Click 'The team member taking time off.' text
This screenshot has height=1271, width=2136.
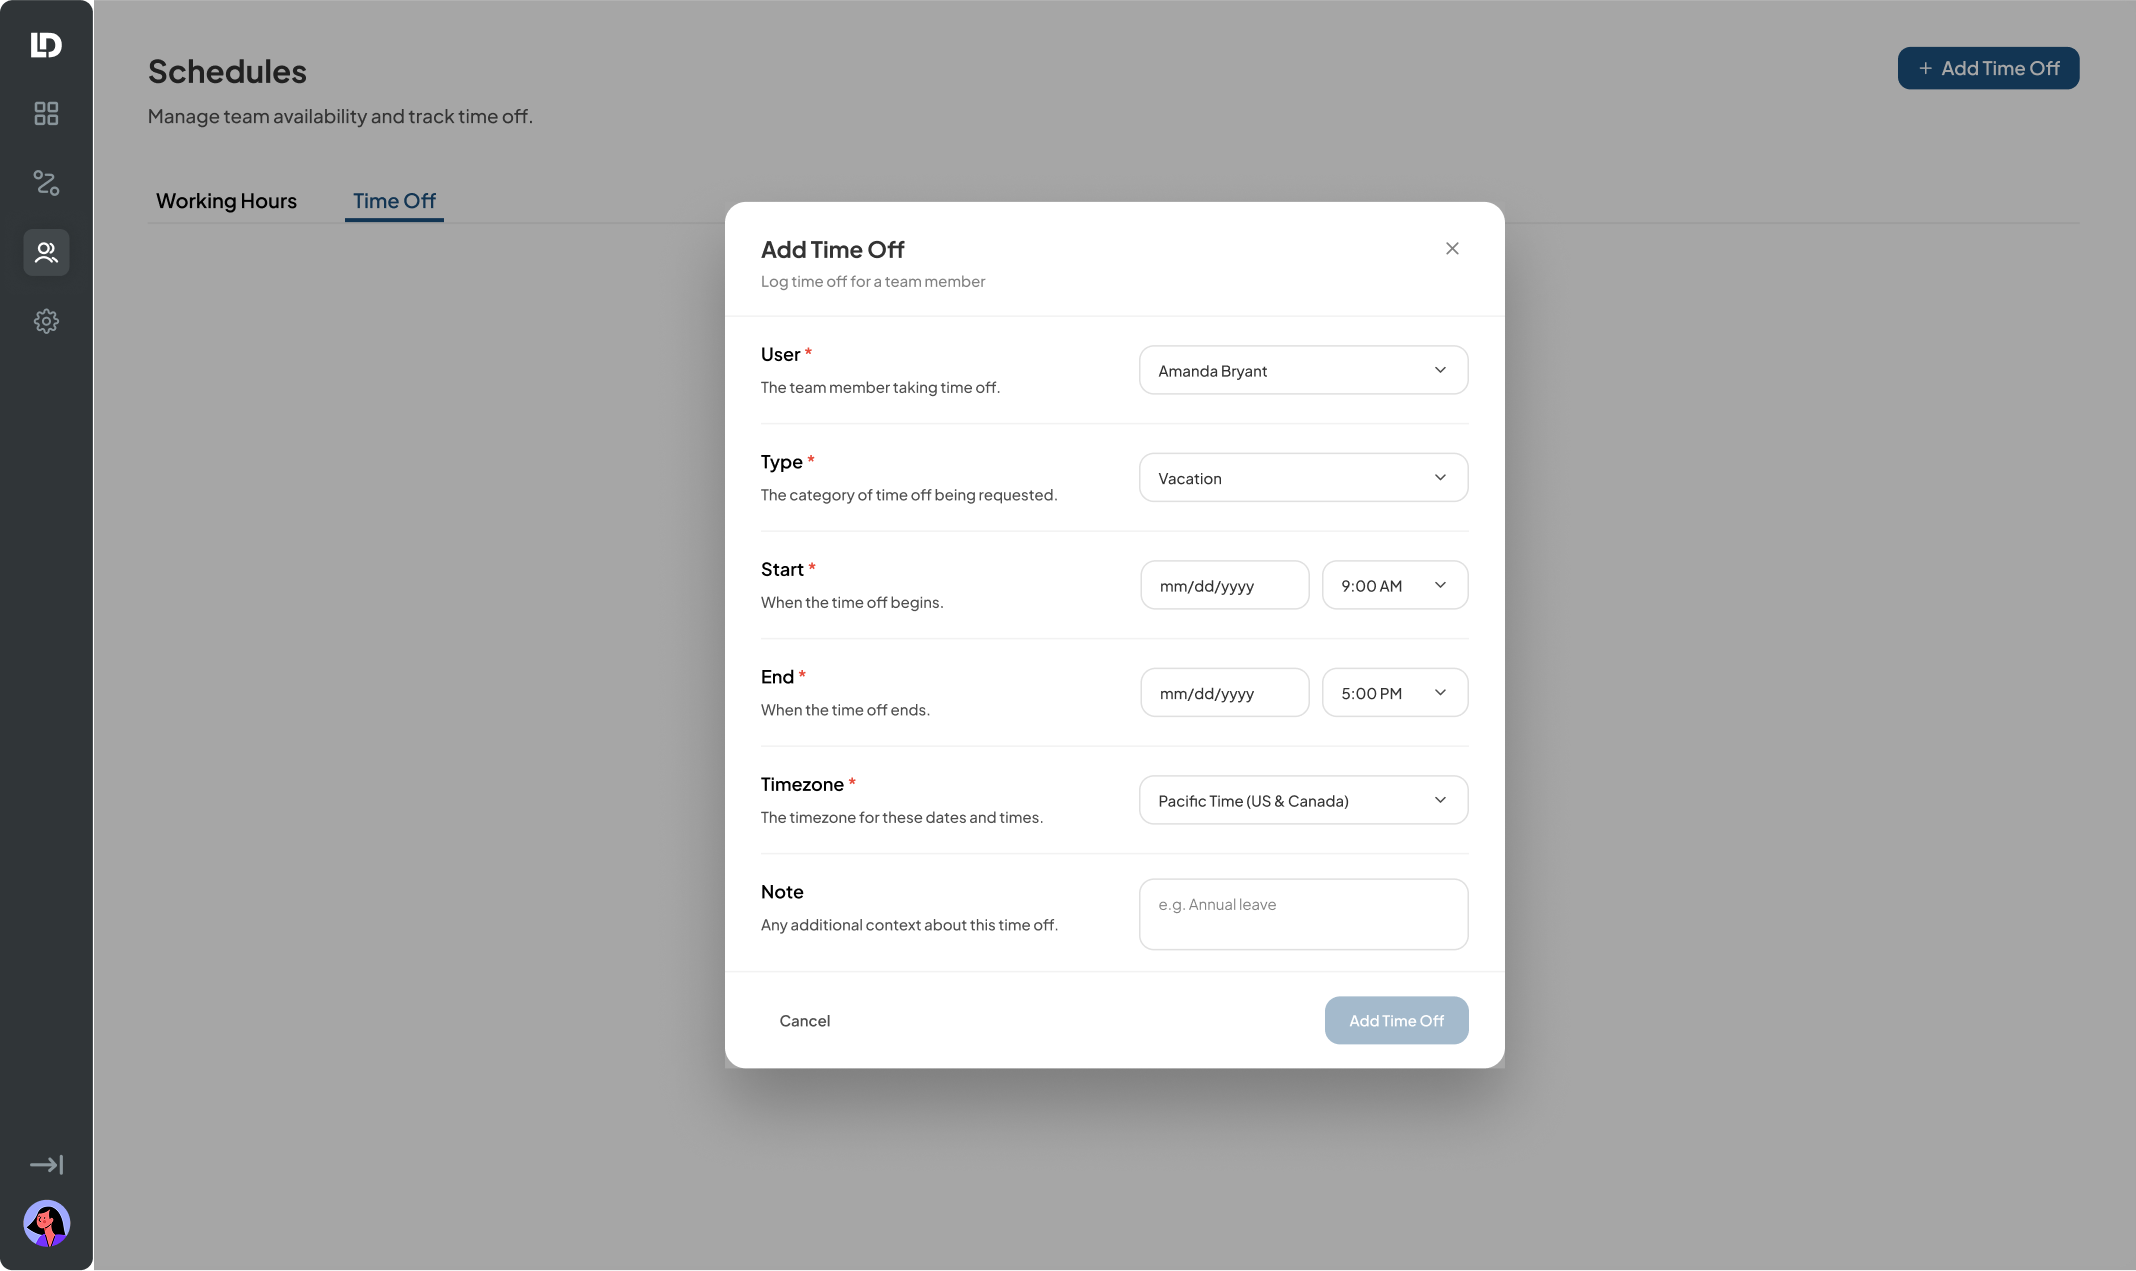(x=880, y=388)
